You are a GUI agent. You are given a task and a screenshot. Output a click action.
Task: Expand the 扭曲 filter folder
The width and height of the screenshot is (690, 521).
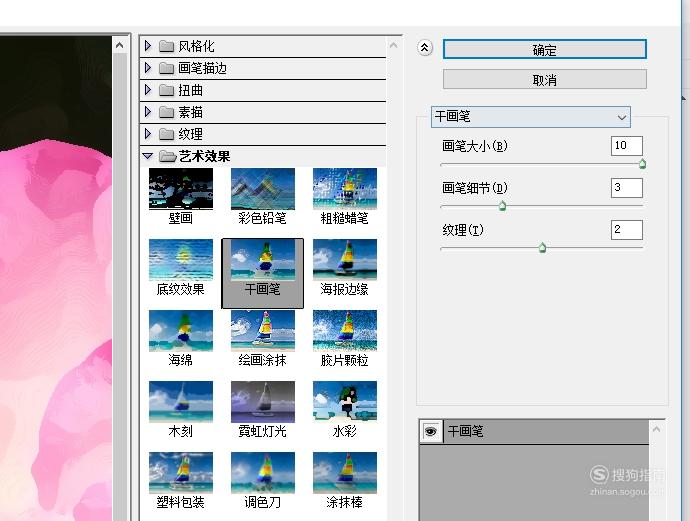[x=148, y=90]
